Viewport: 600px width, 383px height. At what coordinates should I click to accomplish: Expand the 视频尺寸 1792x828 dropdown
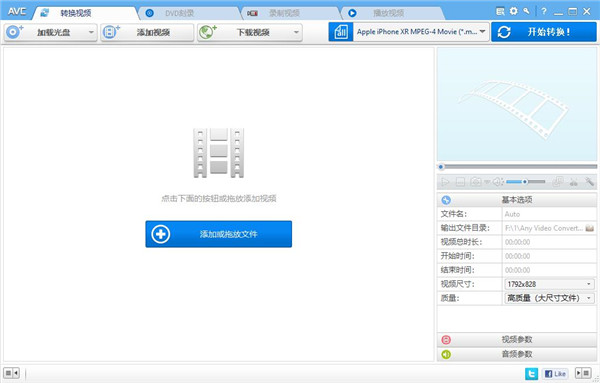pyautogui.click(x=549, y=284)
